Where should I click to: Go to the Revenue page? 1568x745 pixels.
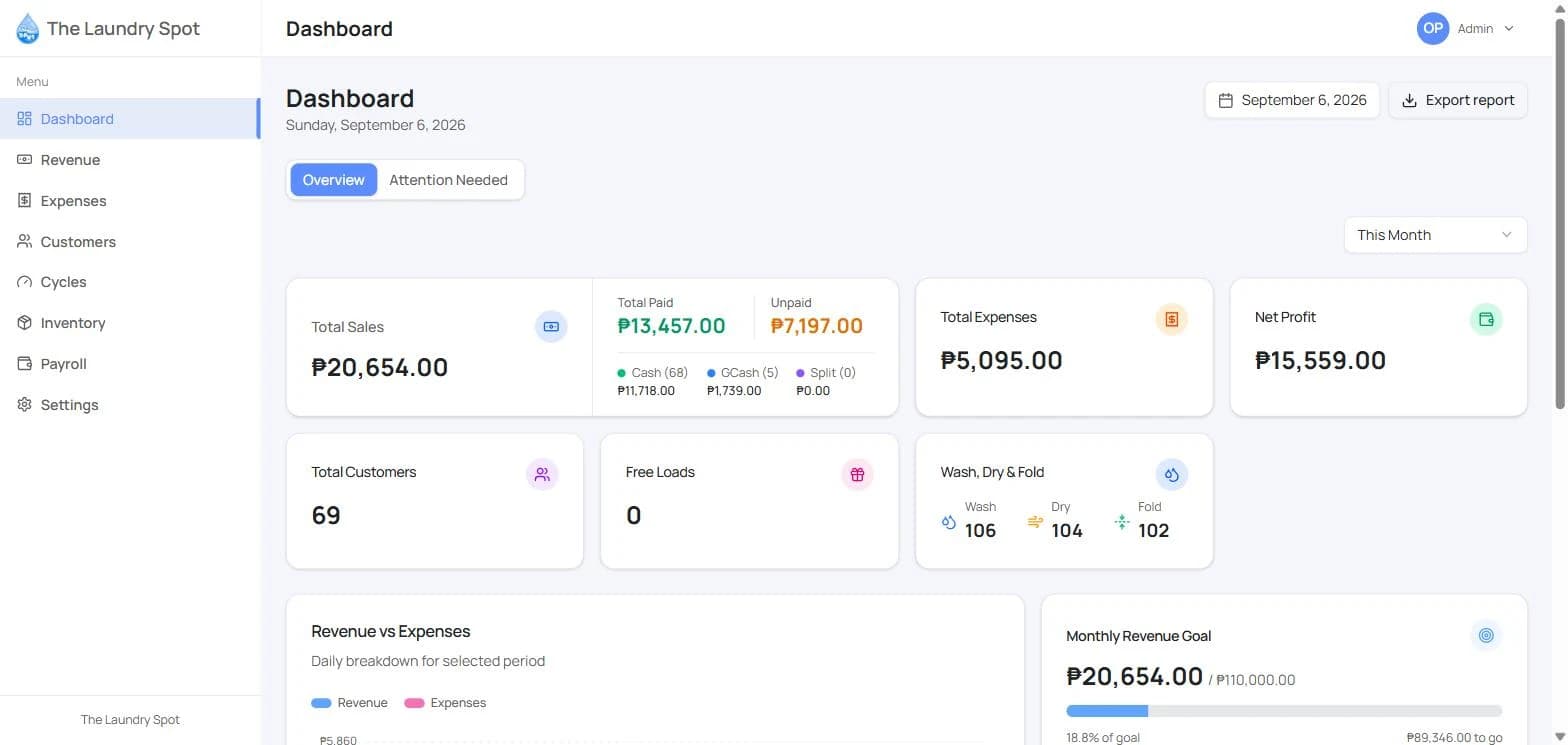pos(129,160)
